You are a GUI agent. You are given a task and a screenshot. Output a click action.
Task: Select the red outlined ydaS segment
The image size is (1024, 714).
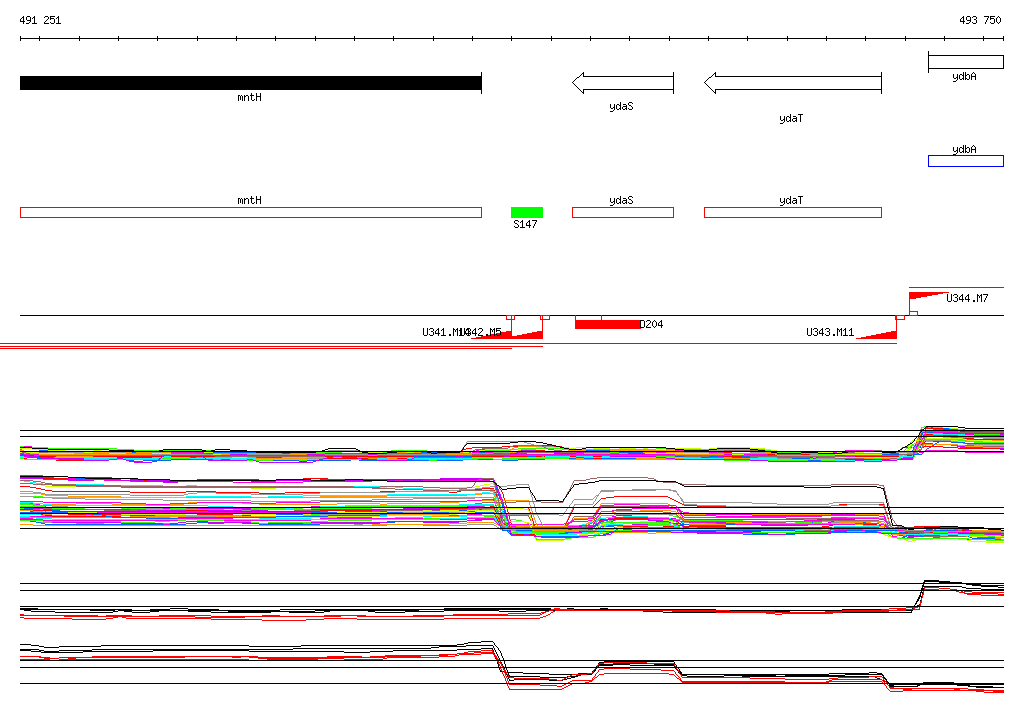[623, 212]
